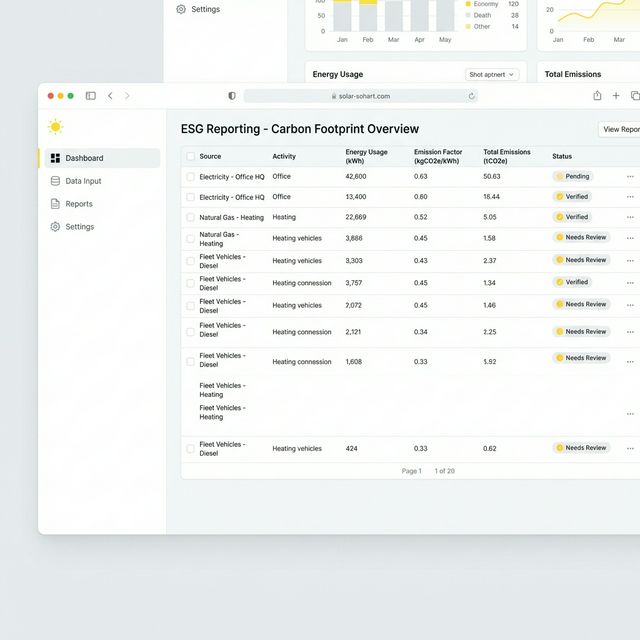Click the sun logo in the sidebar

pyautogui.click(x=56, y=127)
